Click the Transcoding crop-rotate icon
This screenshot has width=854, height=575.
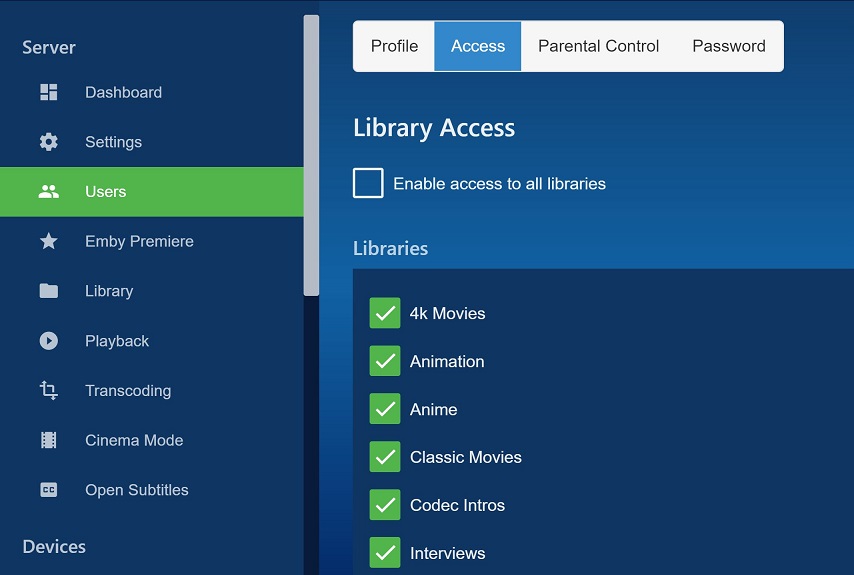[48, 391]
